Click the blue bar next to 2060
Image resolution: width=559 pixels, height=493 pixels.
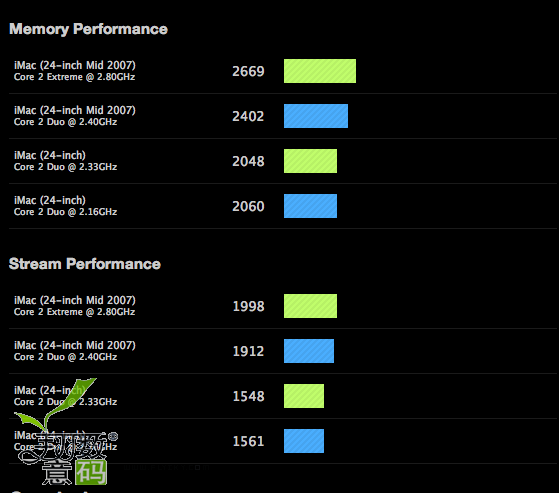(310, 206)
